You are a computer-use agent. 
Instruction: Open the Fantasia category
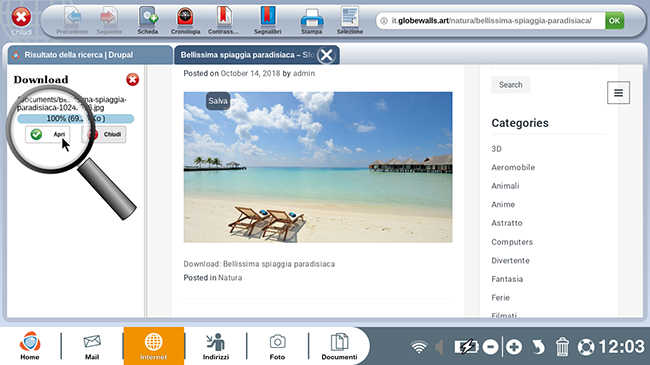click(507, 279)
